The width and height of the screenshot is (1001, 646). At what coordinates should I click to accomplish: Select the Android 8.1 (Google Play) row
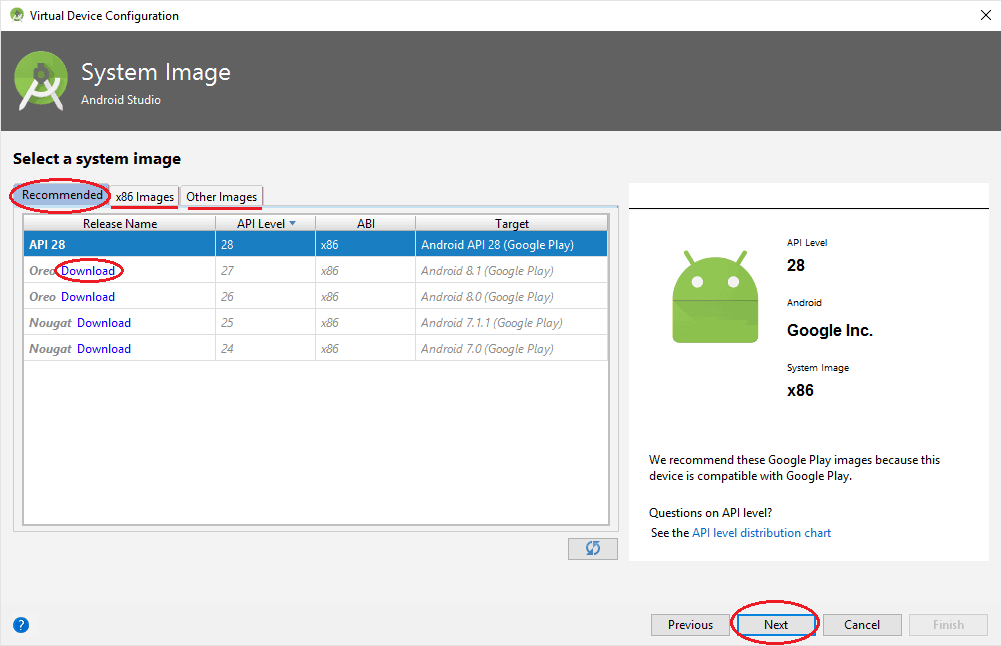(315, 271)
